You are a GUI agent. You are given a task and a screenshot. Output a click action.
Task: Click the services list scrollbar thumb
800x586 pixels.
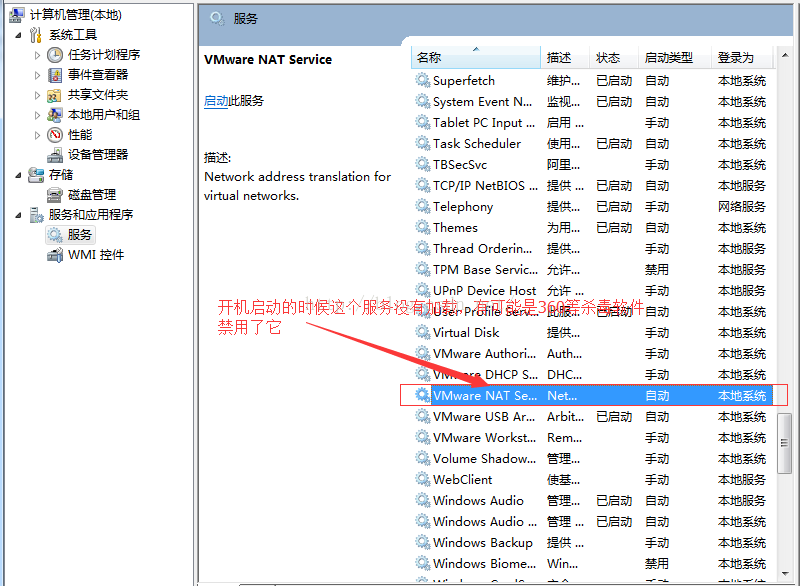(x=784, y=443)
